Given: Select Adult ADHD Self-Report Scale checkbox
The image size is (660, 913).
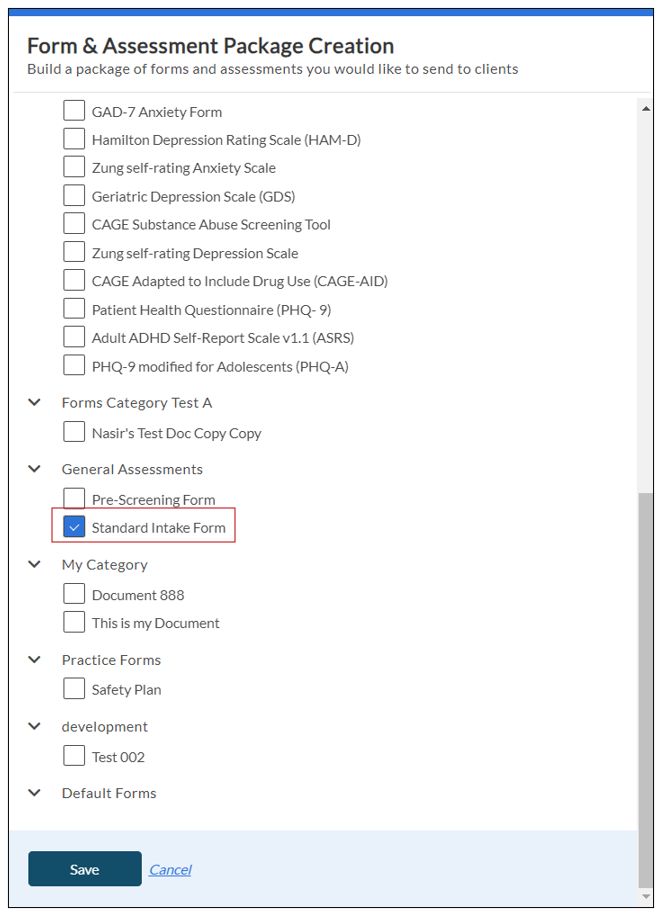Looking at the screenshot, I should point(74,336).
